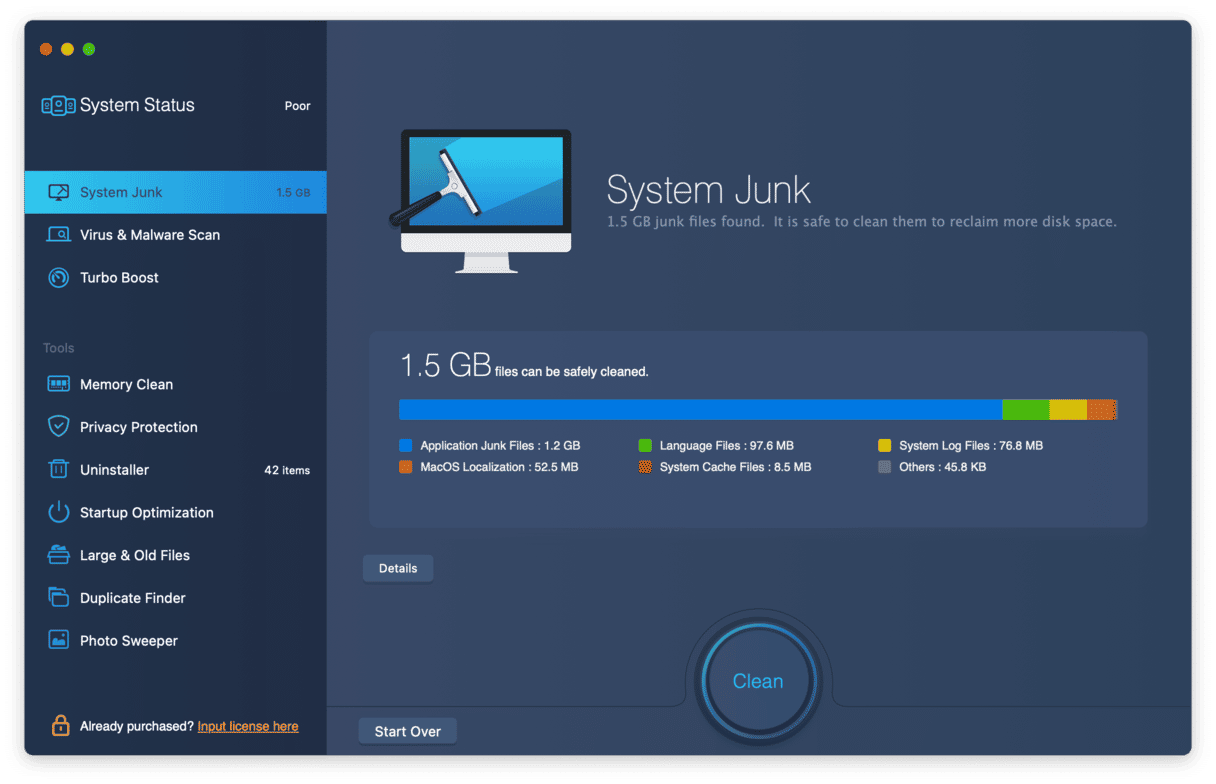Click the Virus & Malware Scan laptop icon

(58, 235)
